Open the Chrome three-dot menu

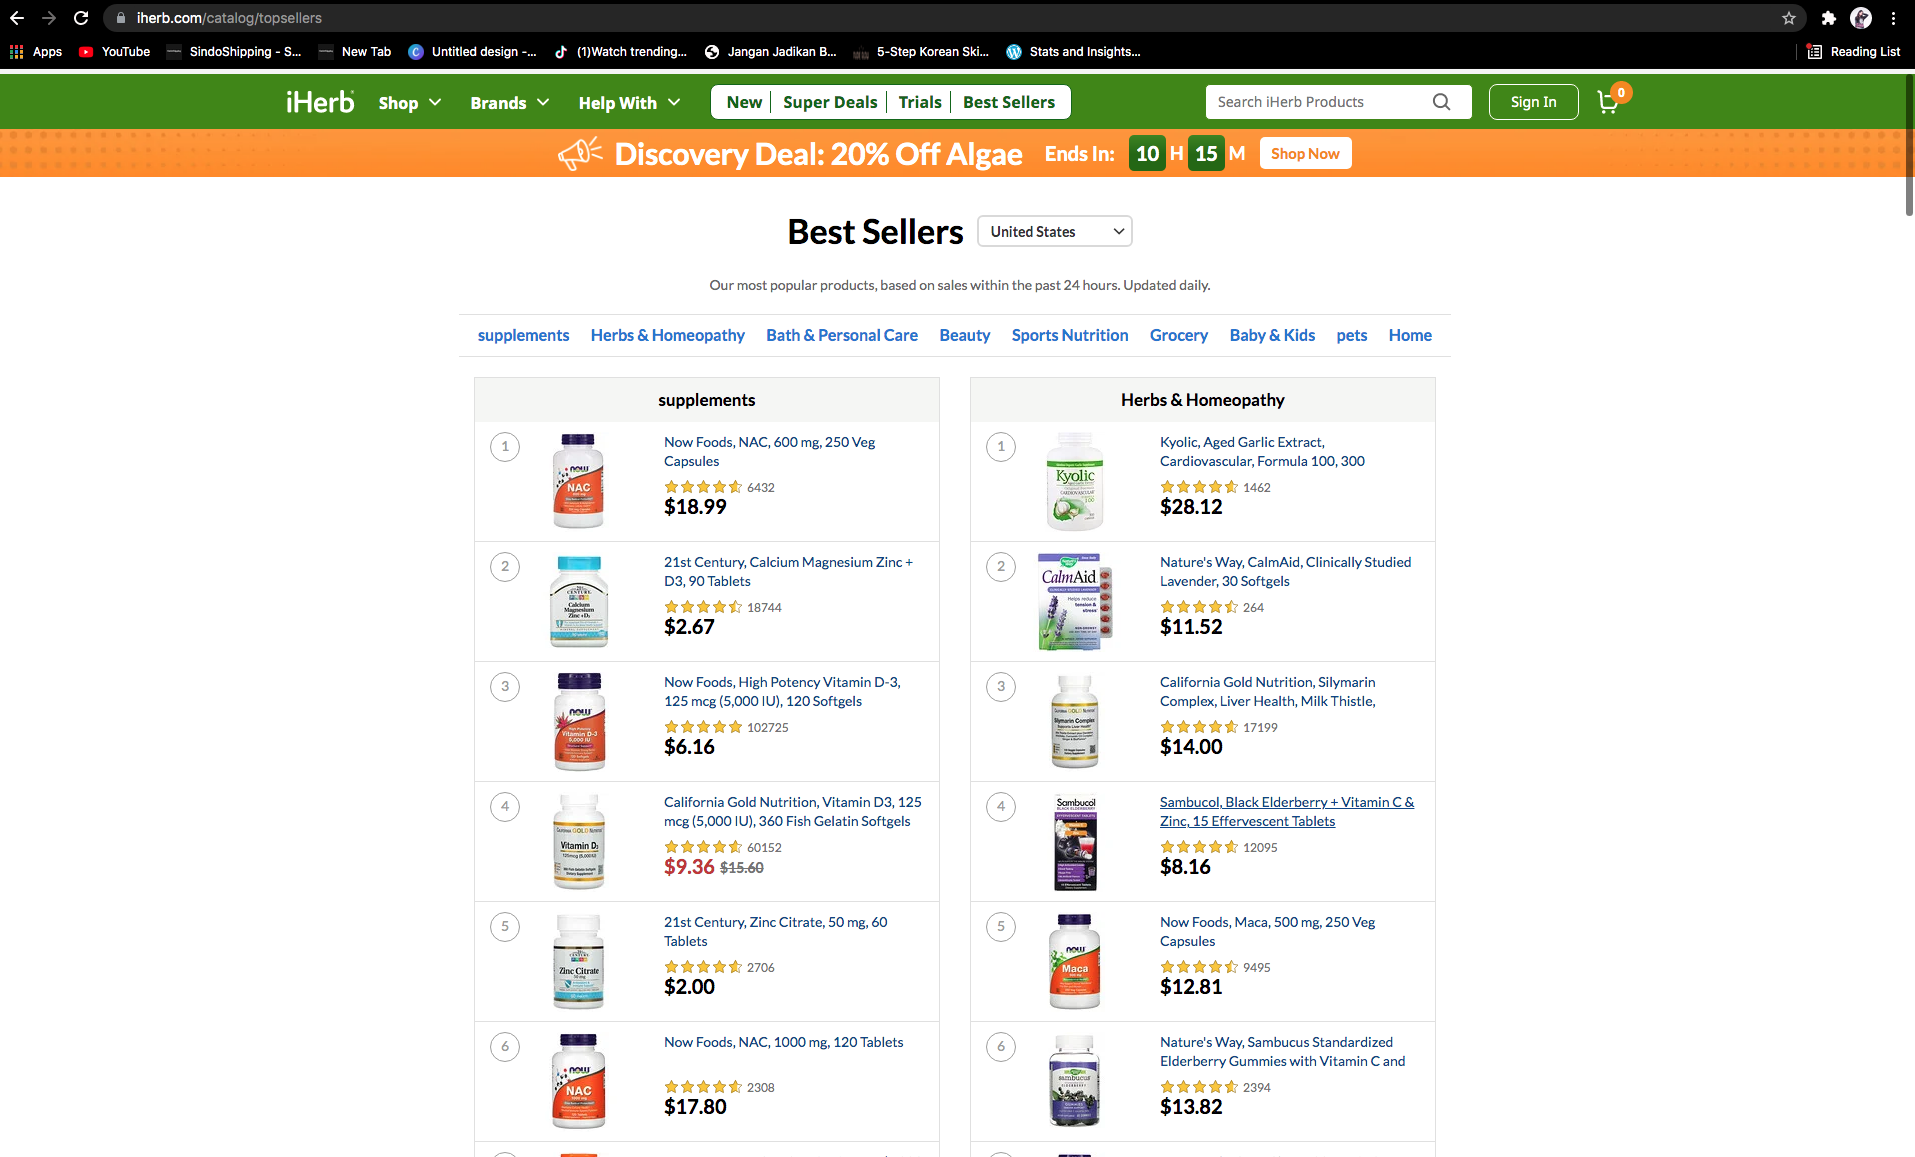[1893, 18]
